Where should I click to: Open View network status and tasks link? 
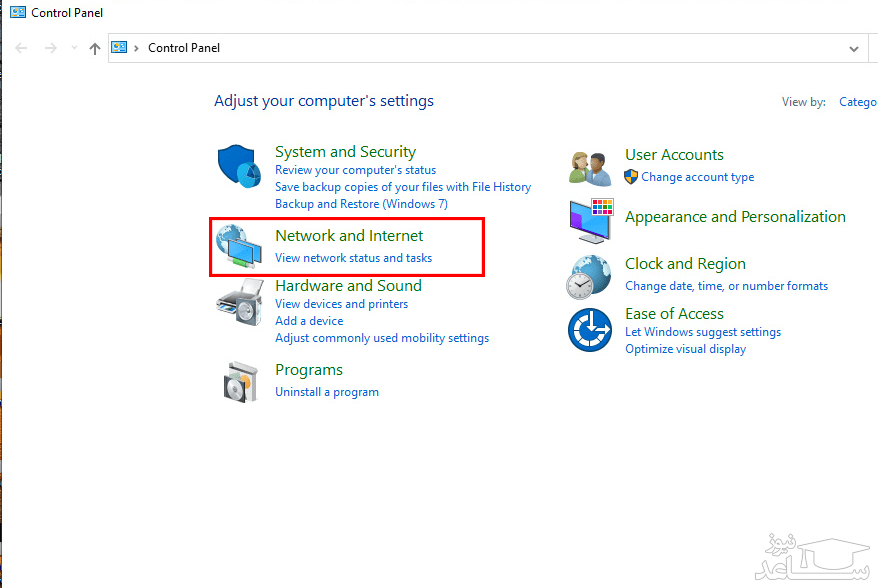point(353,258)
